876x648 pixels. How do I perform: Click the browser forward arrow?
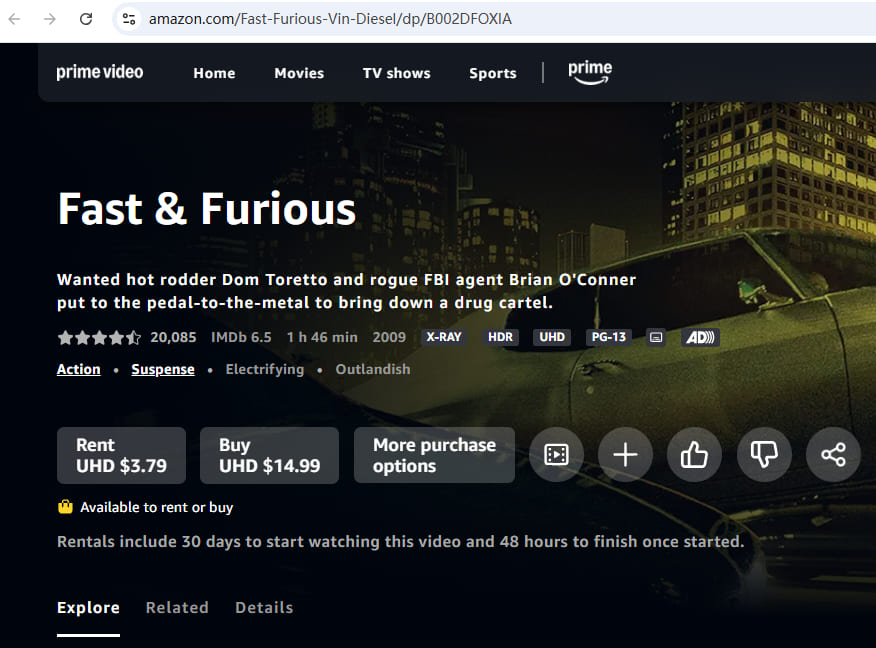tap(50, 19)
